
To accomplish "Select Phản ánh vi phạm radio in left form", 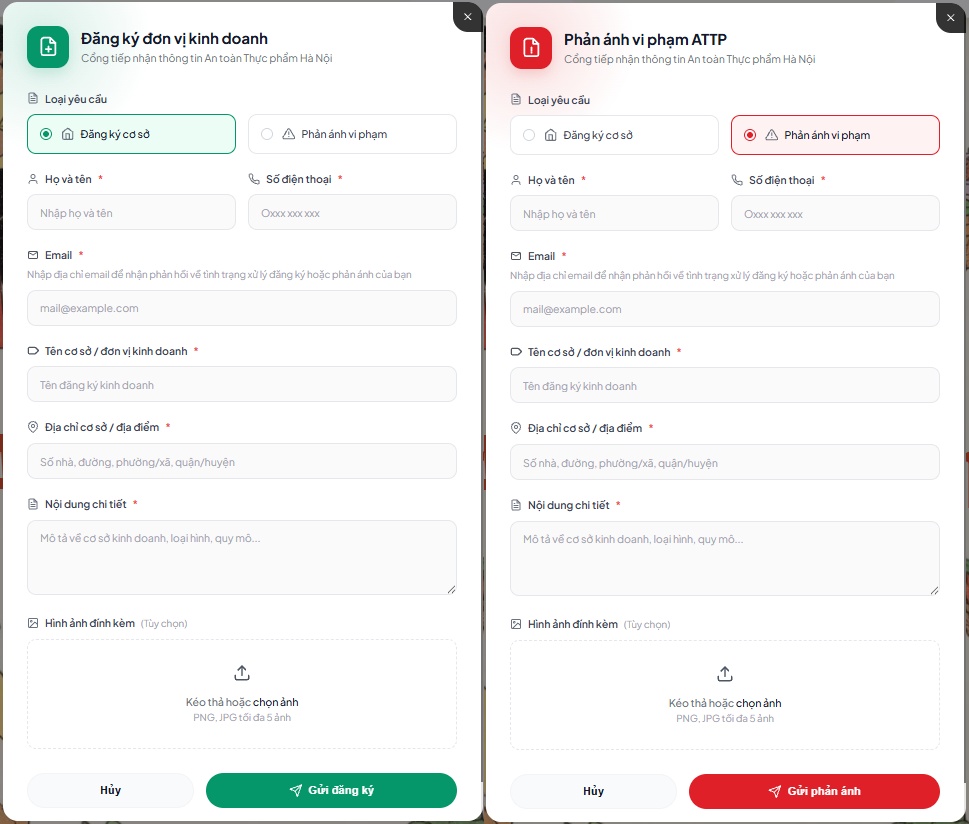I will pos(267,134).
